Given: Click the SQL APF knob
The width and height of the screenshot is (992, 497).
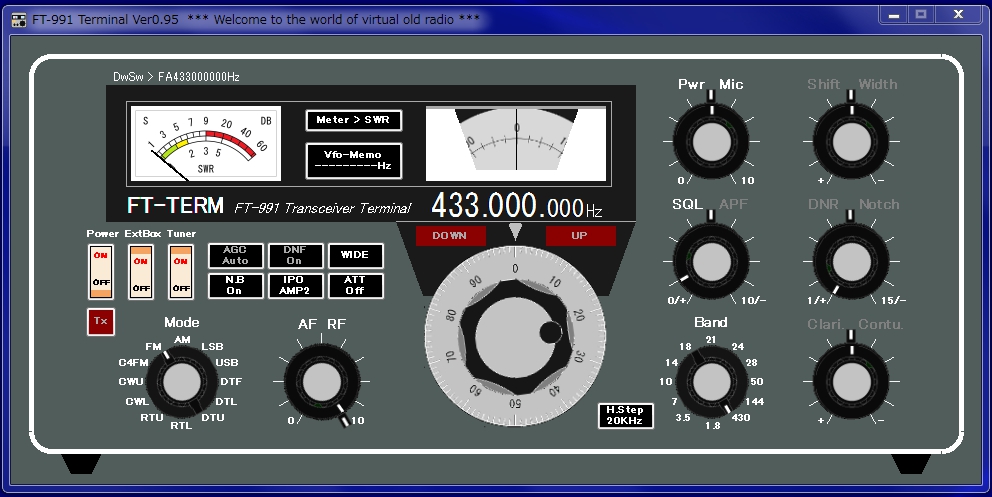Looking at the screenshot, I should click(x=712, y=261).
